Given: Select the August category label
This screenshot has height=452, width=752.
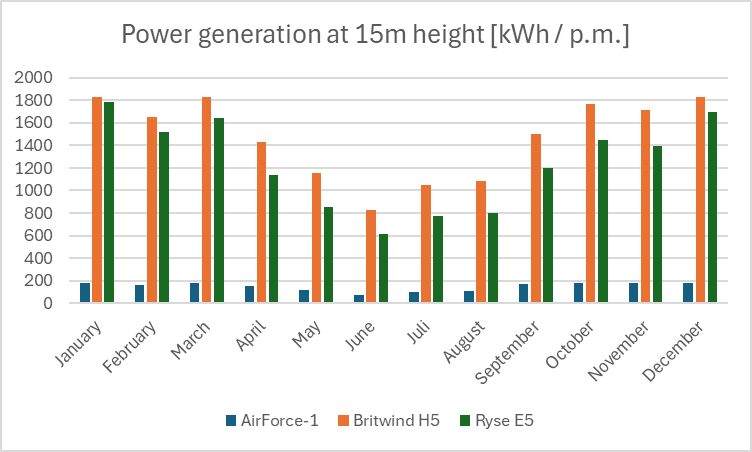Looking at the screenshot, I should (466, 338).
